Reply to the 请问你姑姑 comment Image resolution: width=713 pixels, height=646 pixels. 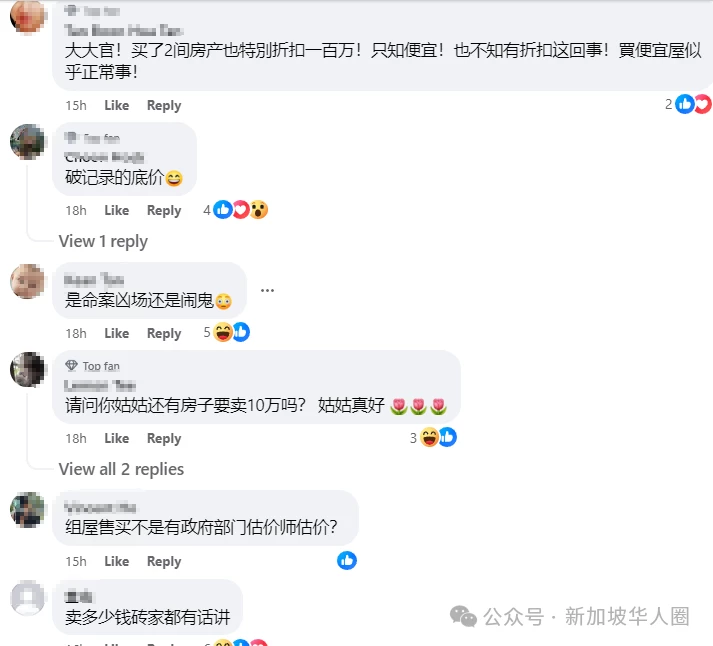(x=164, y=438)
